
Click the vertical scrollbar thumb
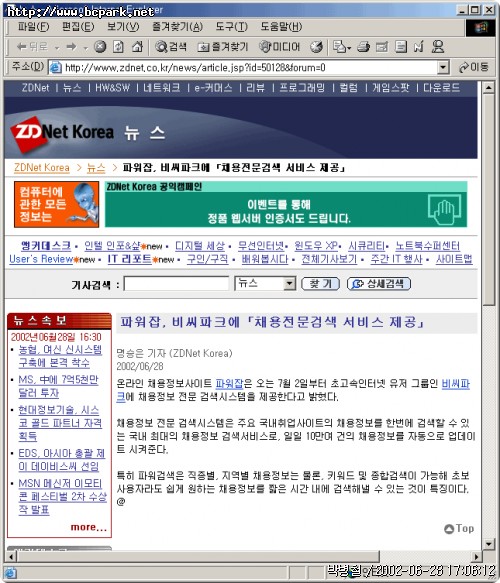pyautogui.click(x=489, y=200)
